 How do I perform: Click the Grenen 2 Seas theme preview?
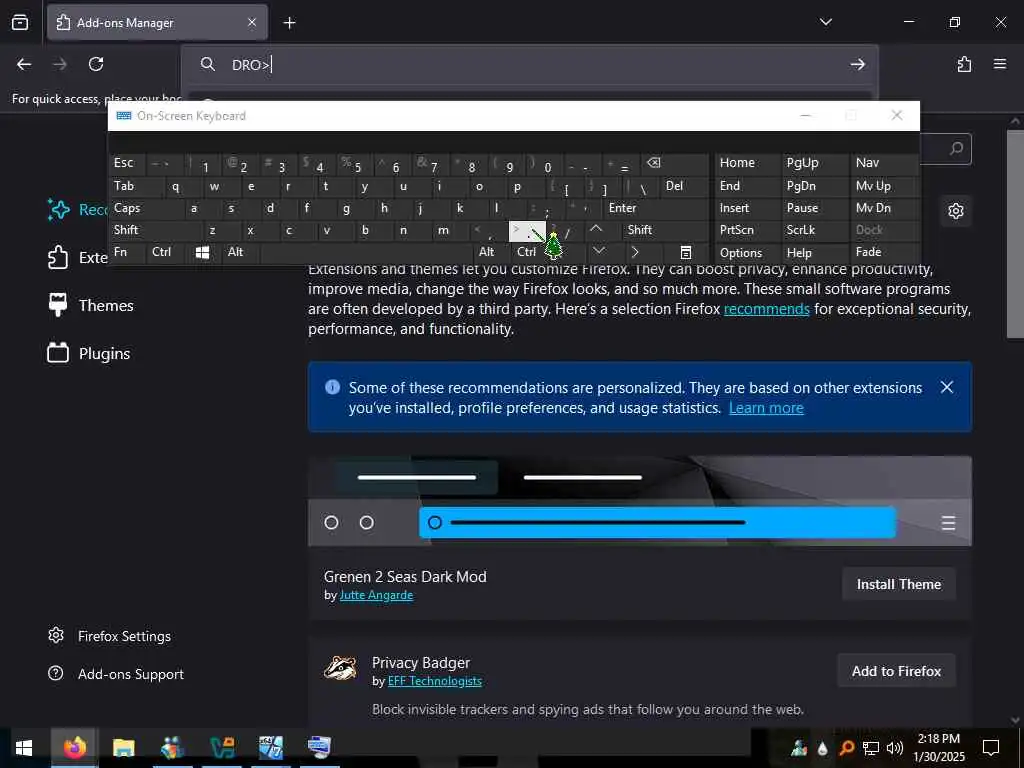(x=639, y=502)
